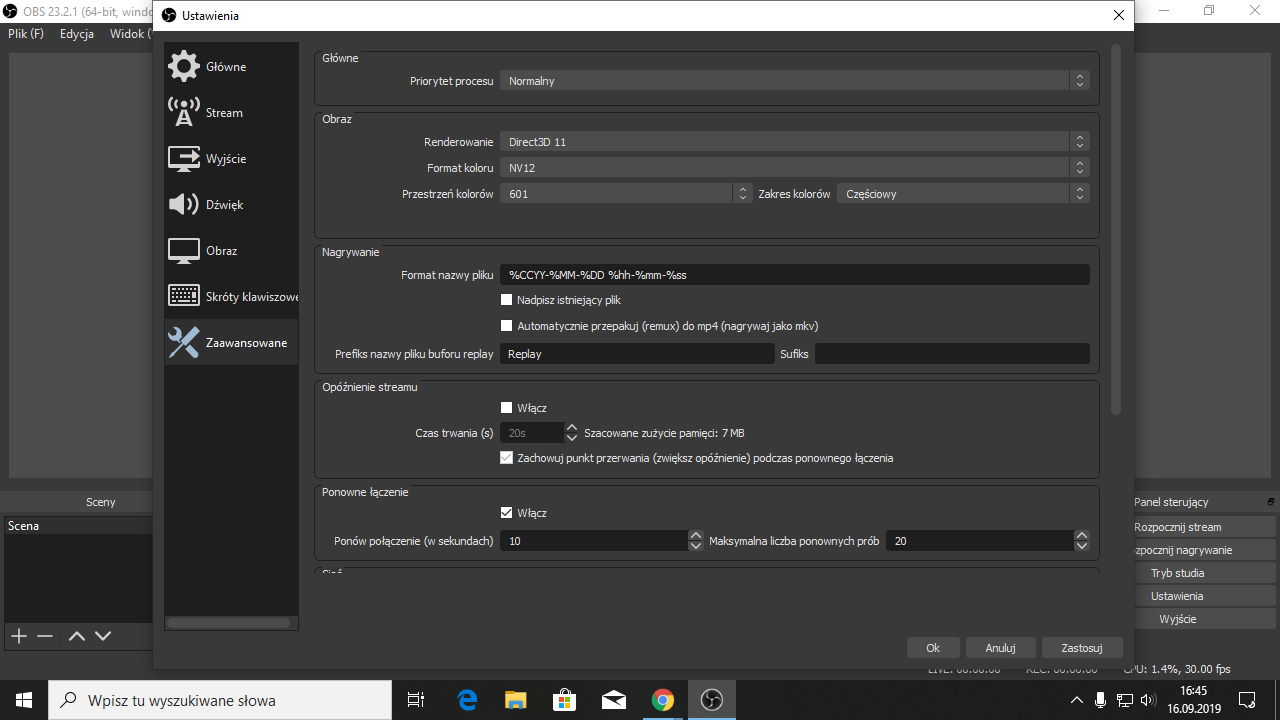Open Microsoft Store from the taskbar
This screenshot has width=1280, height=720.
(x=564, y=700)
